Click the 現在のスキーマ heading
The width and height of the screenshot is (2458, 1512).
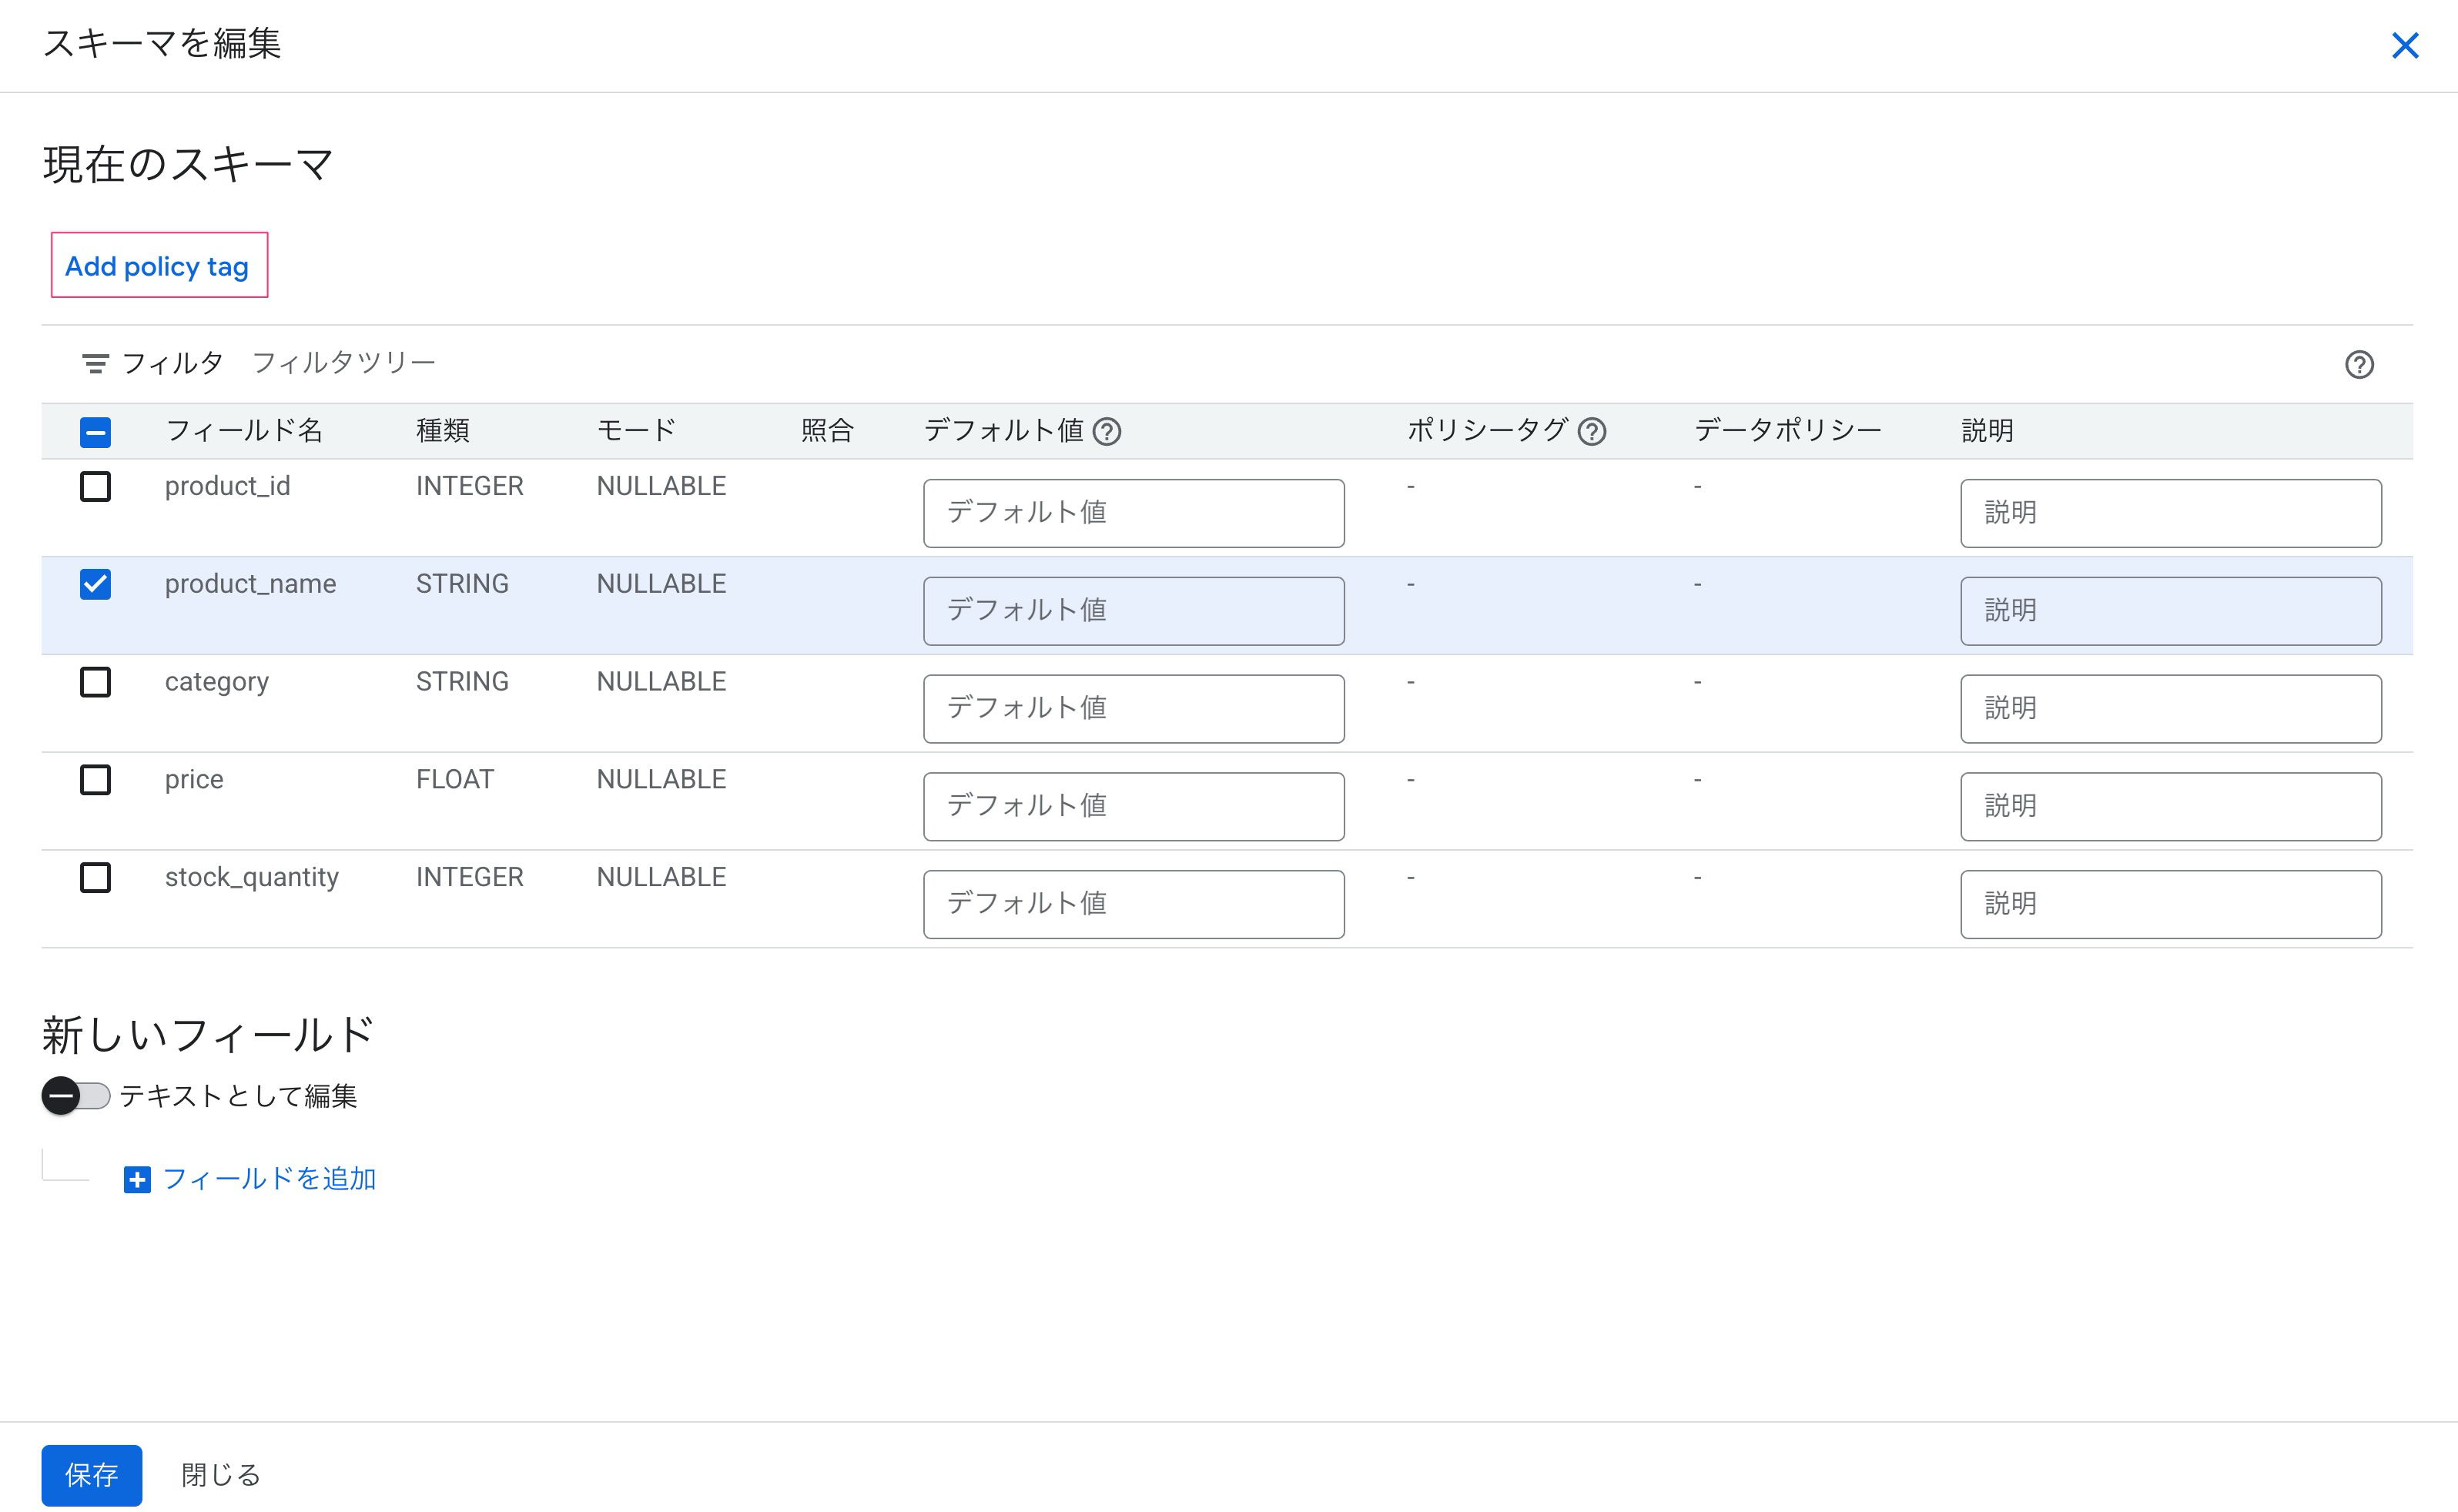point(188,164)
